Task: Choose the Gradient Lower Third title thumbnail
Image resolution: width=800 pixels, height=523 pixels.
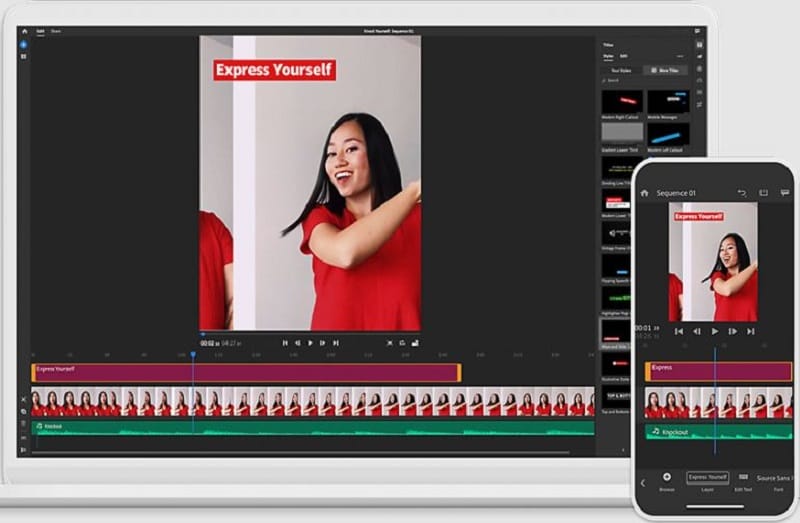Action: (x=622, y=133)
